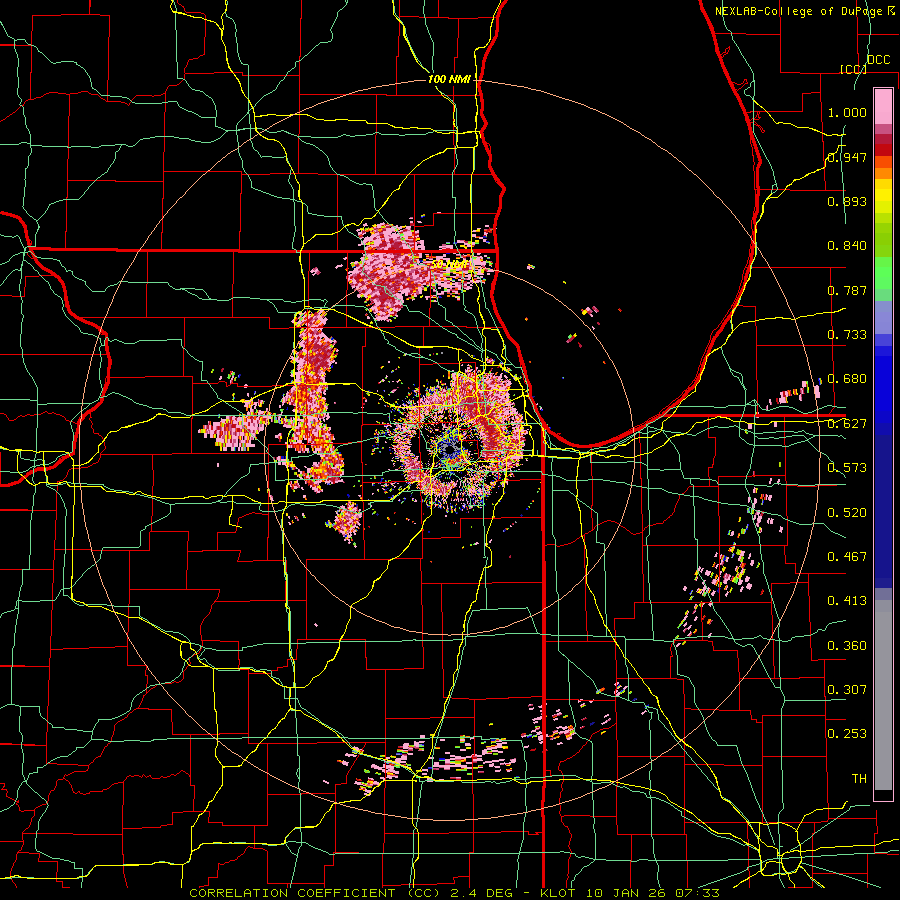Click the 0.307 scale value
This screenshot has width=900, height=900.
coord(847,690)
